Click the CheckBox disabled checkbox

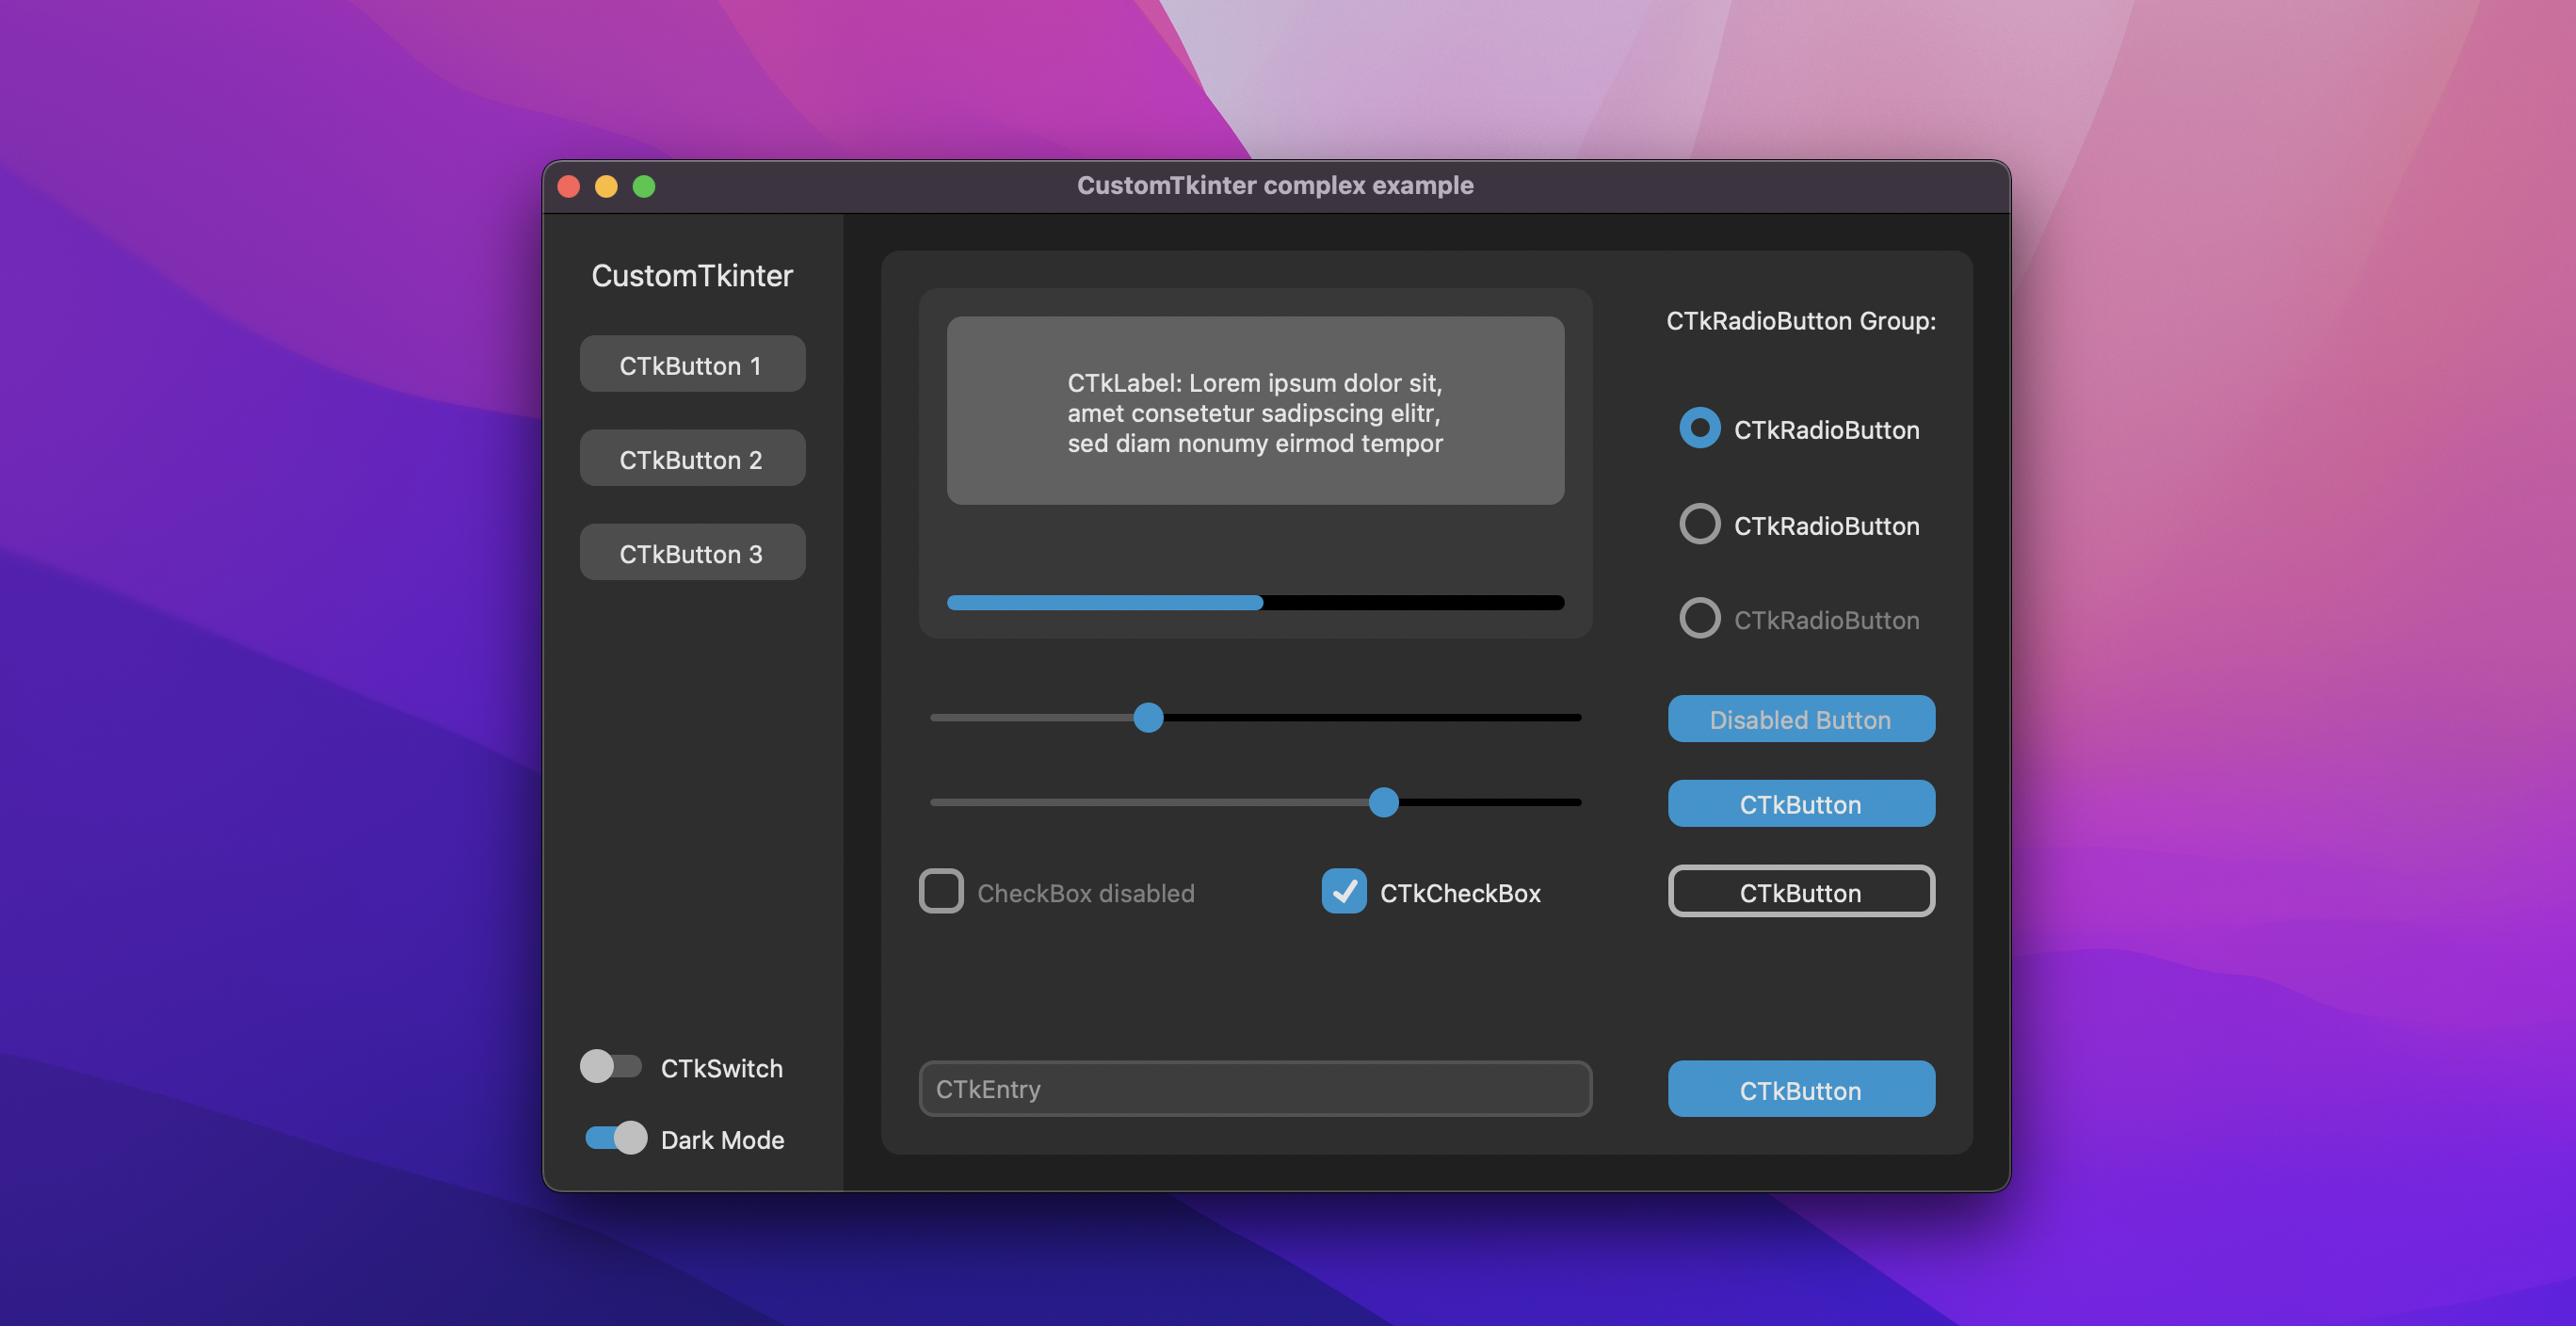[x=941, y=891]
